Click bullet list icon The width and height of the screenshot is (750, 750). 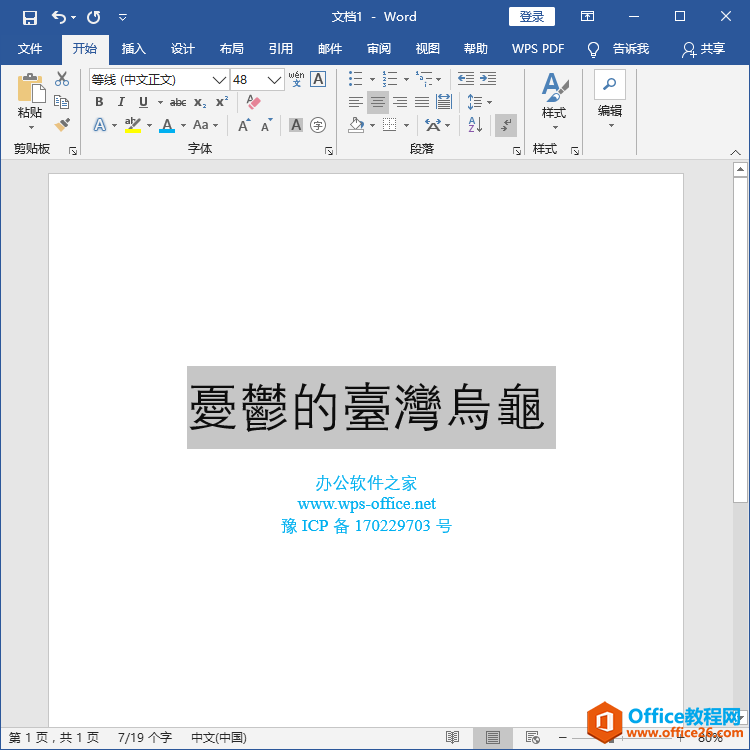pyautogui.click(x=355, y=79)
